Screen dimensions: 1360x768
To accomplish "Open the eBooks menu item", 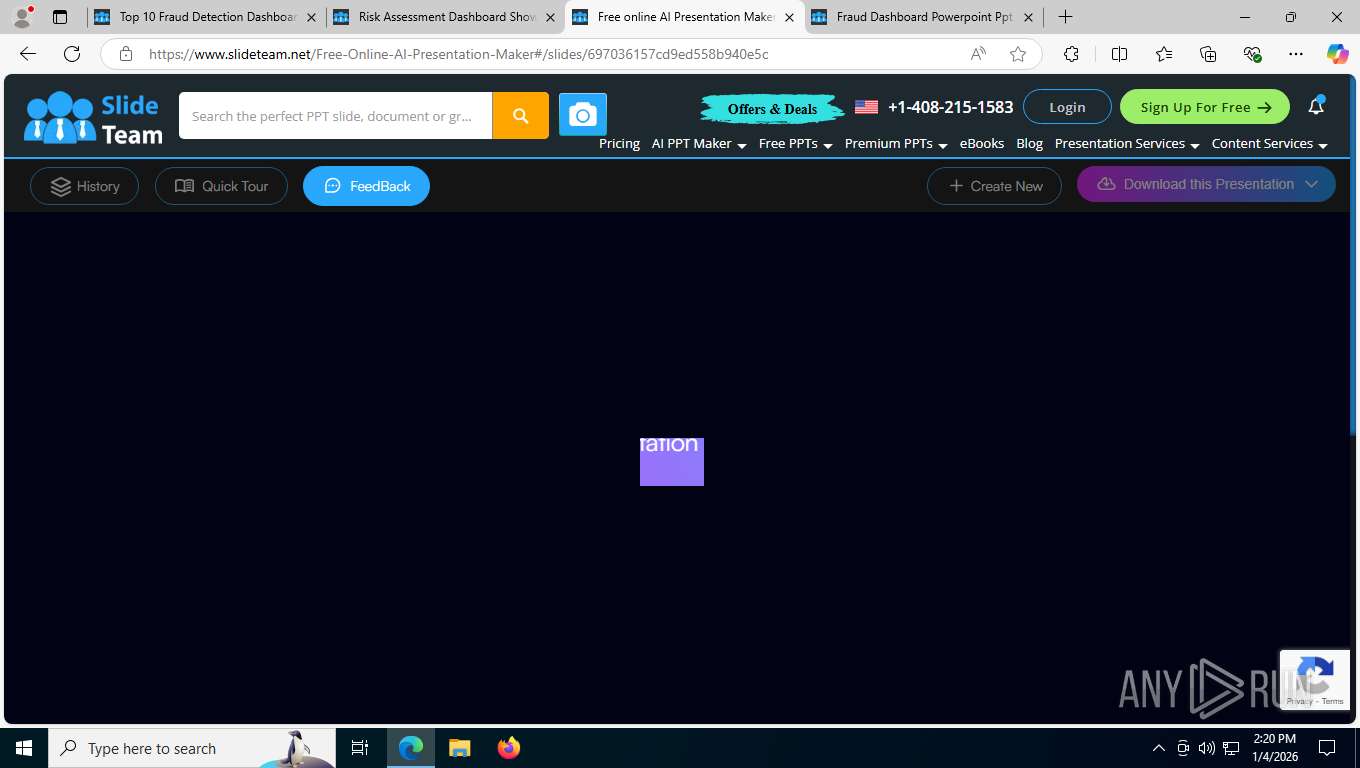I will [x=982, y=143].
